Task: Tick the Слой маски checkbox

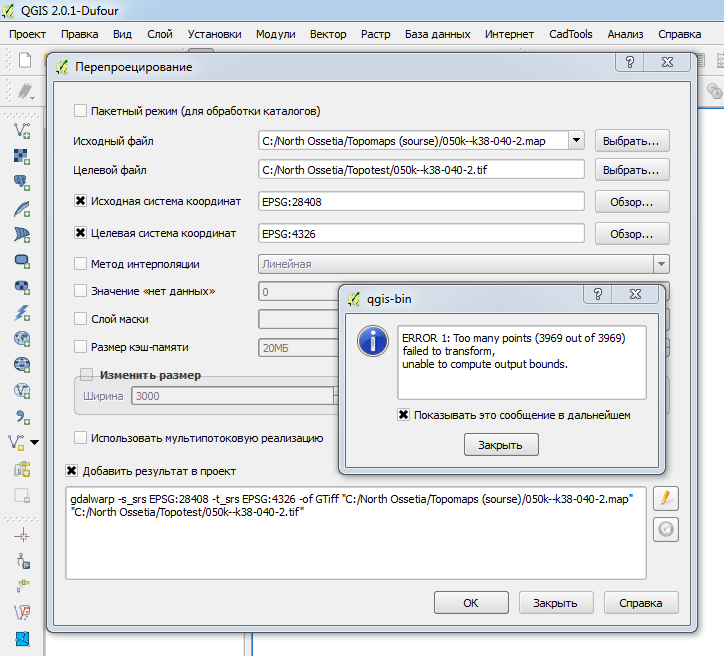Action: 80,319
